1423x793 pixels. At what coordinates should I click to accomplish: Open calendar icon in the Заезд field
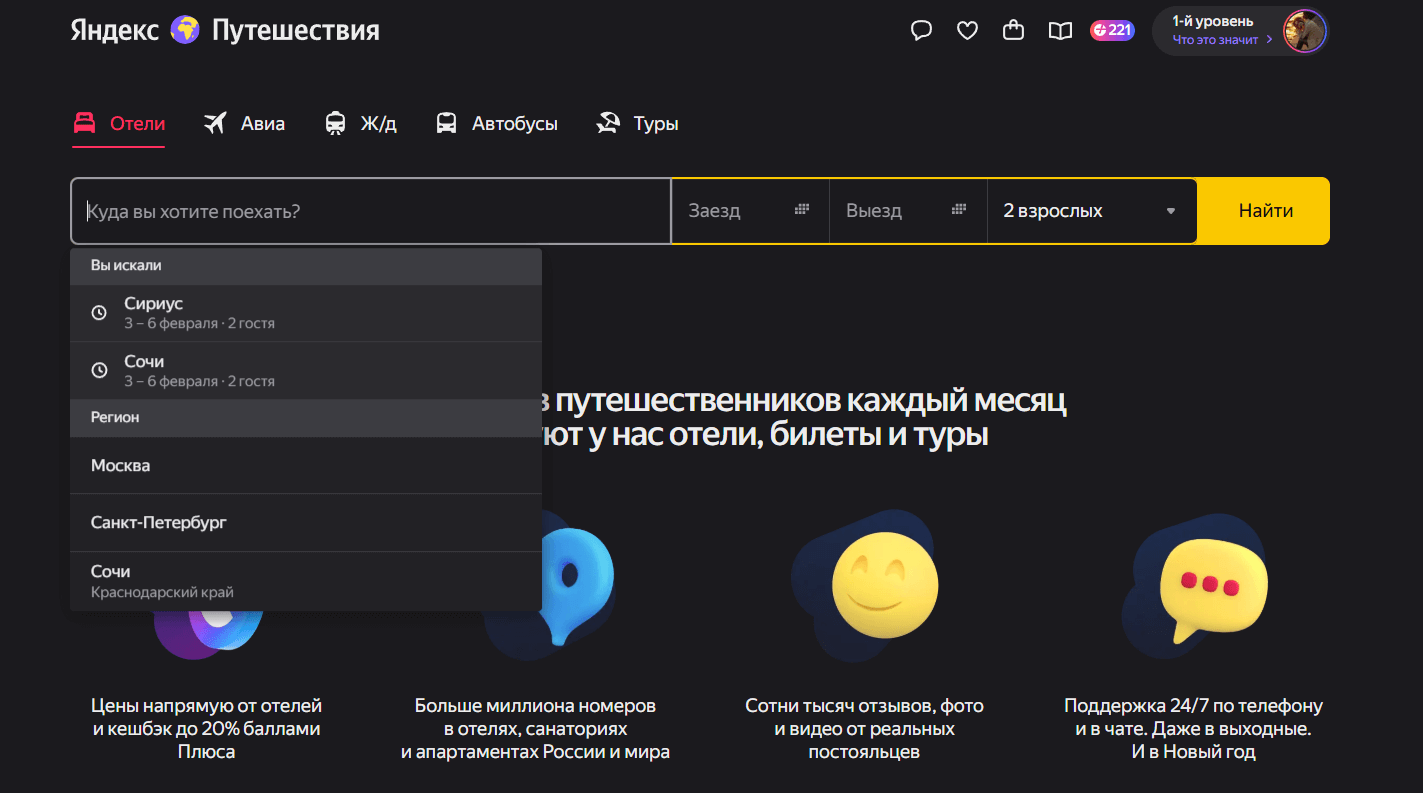coord(801,210)
